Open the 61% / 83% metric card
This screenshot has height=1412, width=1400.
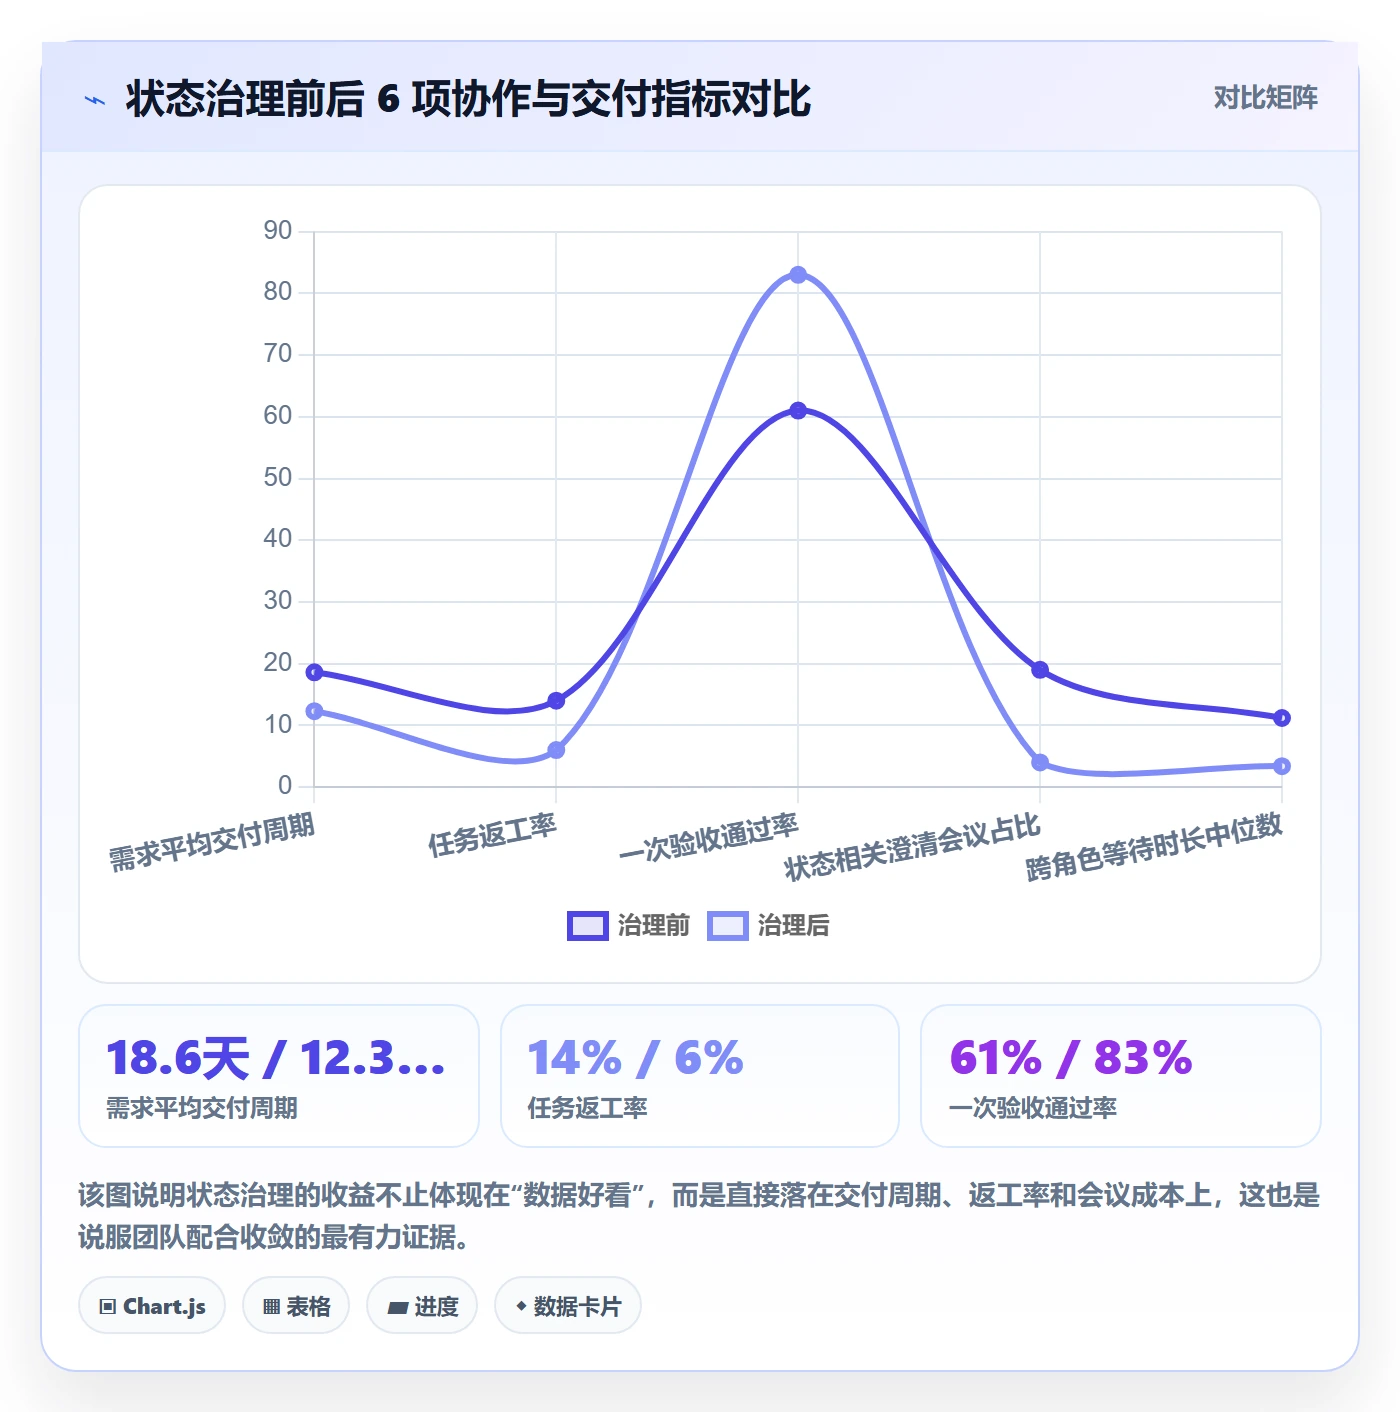click(1121, 1076)
